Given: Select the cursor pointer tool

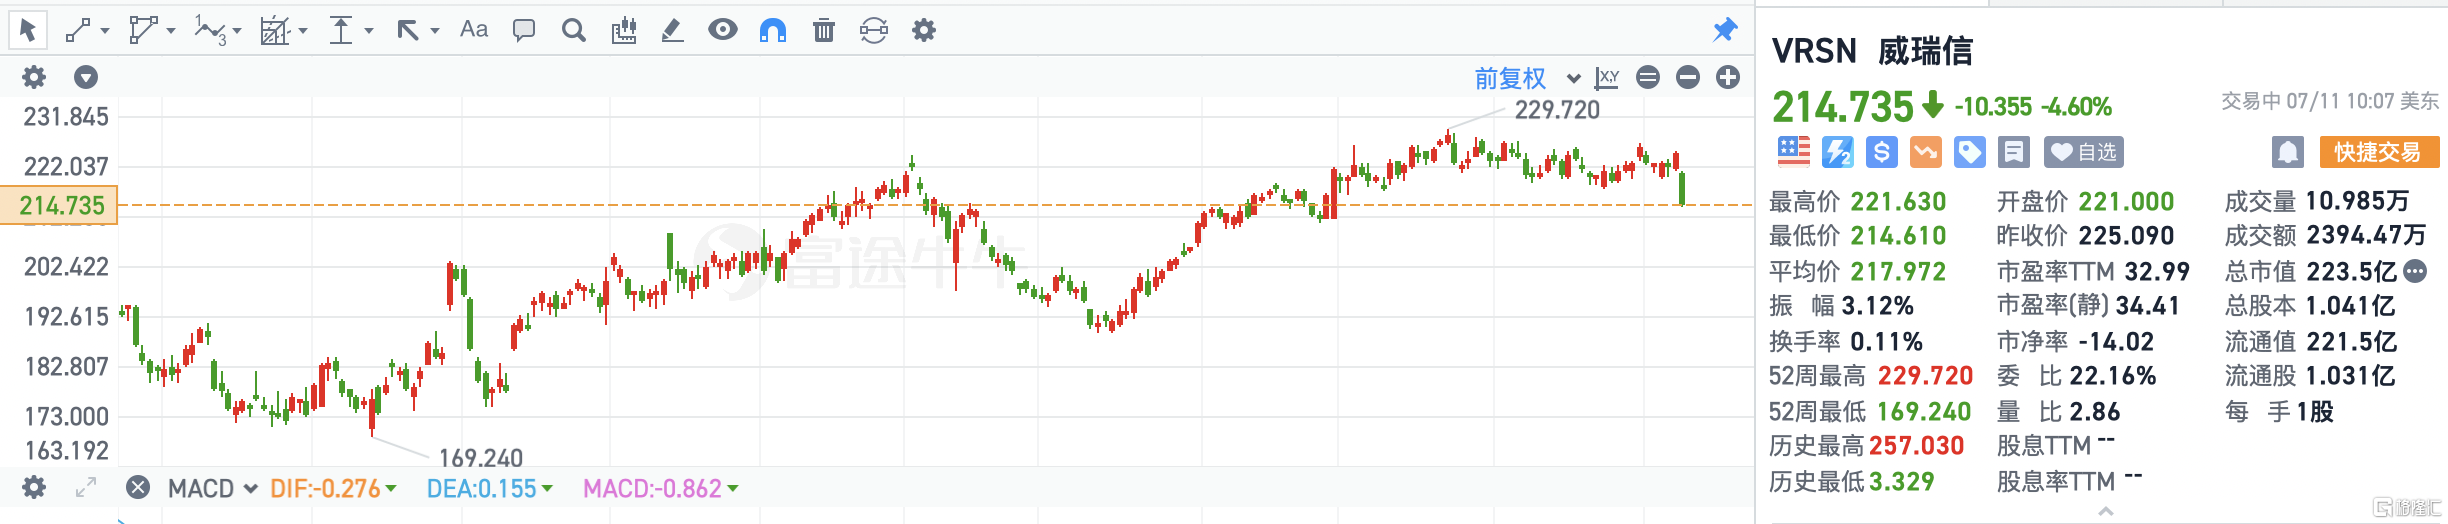Looking at the screenshot, I should pyautogui.click(x=28, y=30).
